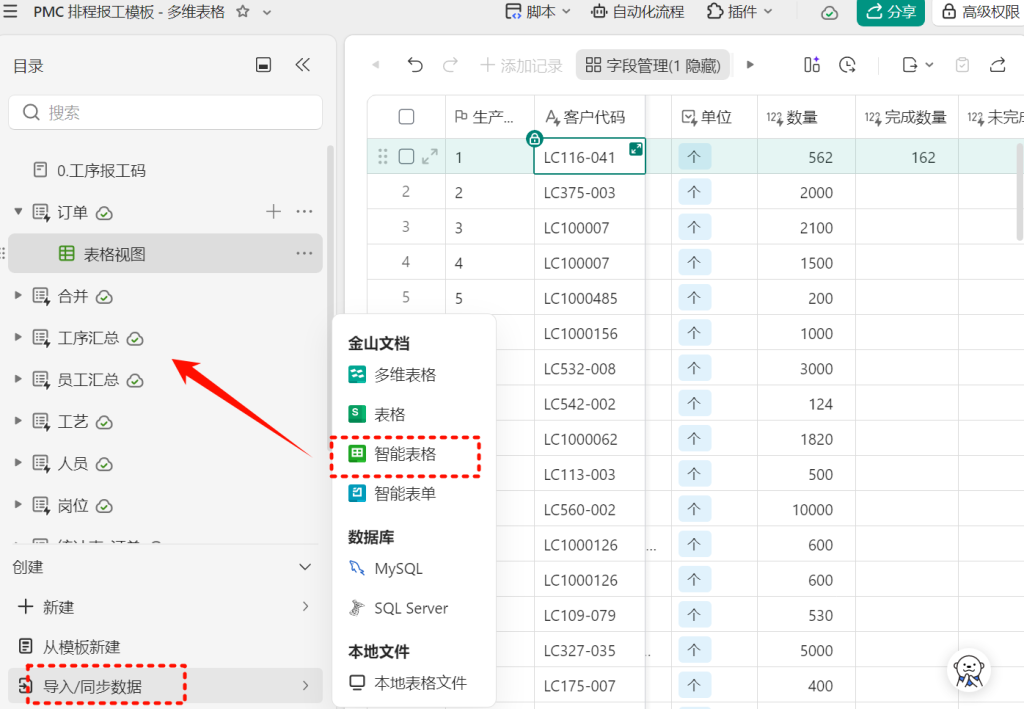This screenshot has width=1024, height=709.
Task: Click the 完成数量 column header
Action: (x=907, y=117)
